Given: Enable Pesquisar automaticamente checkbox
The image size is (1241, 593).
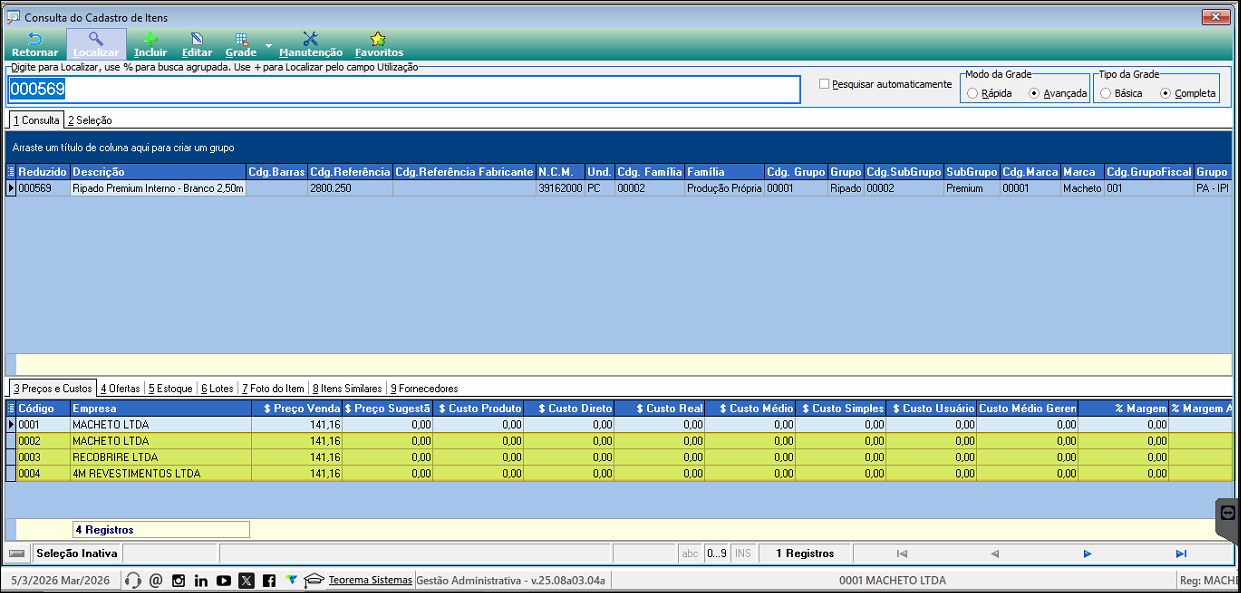Looking at the screenshot, I should coord(824,84).
